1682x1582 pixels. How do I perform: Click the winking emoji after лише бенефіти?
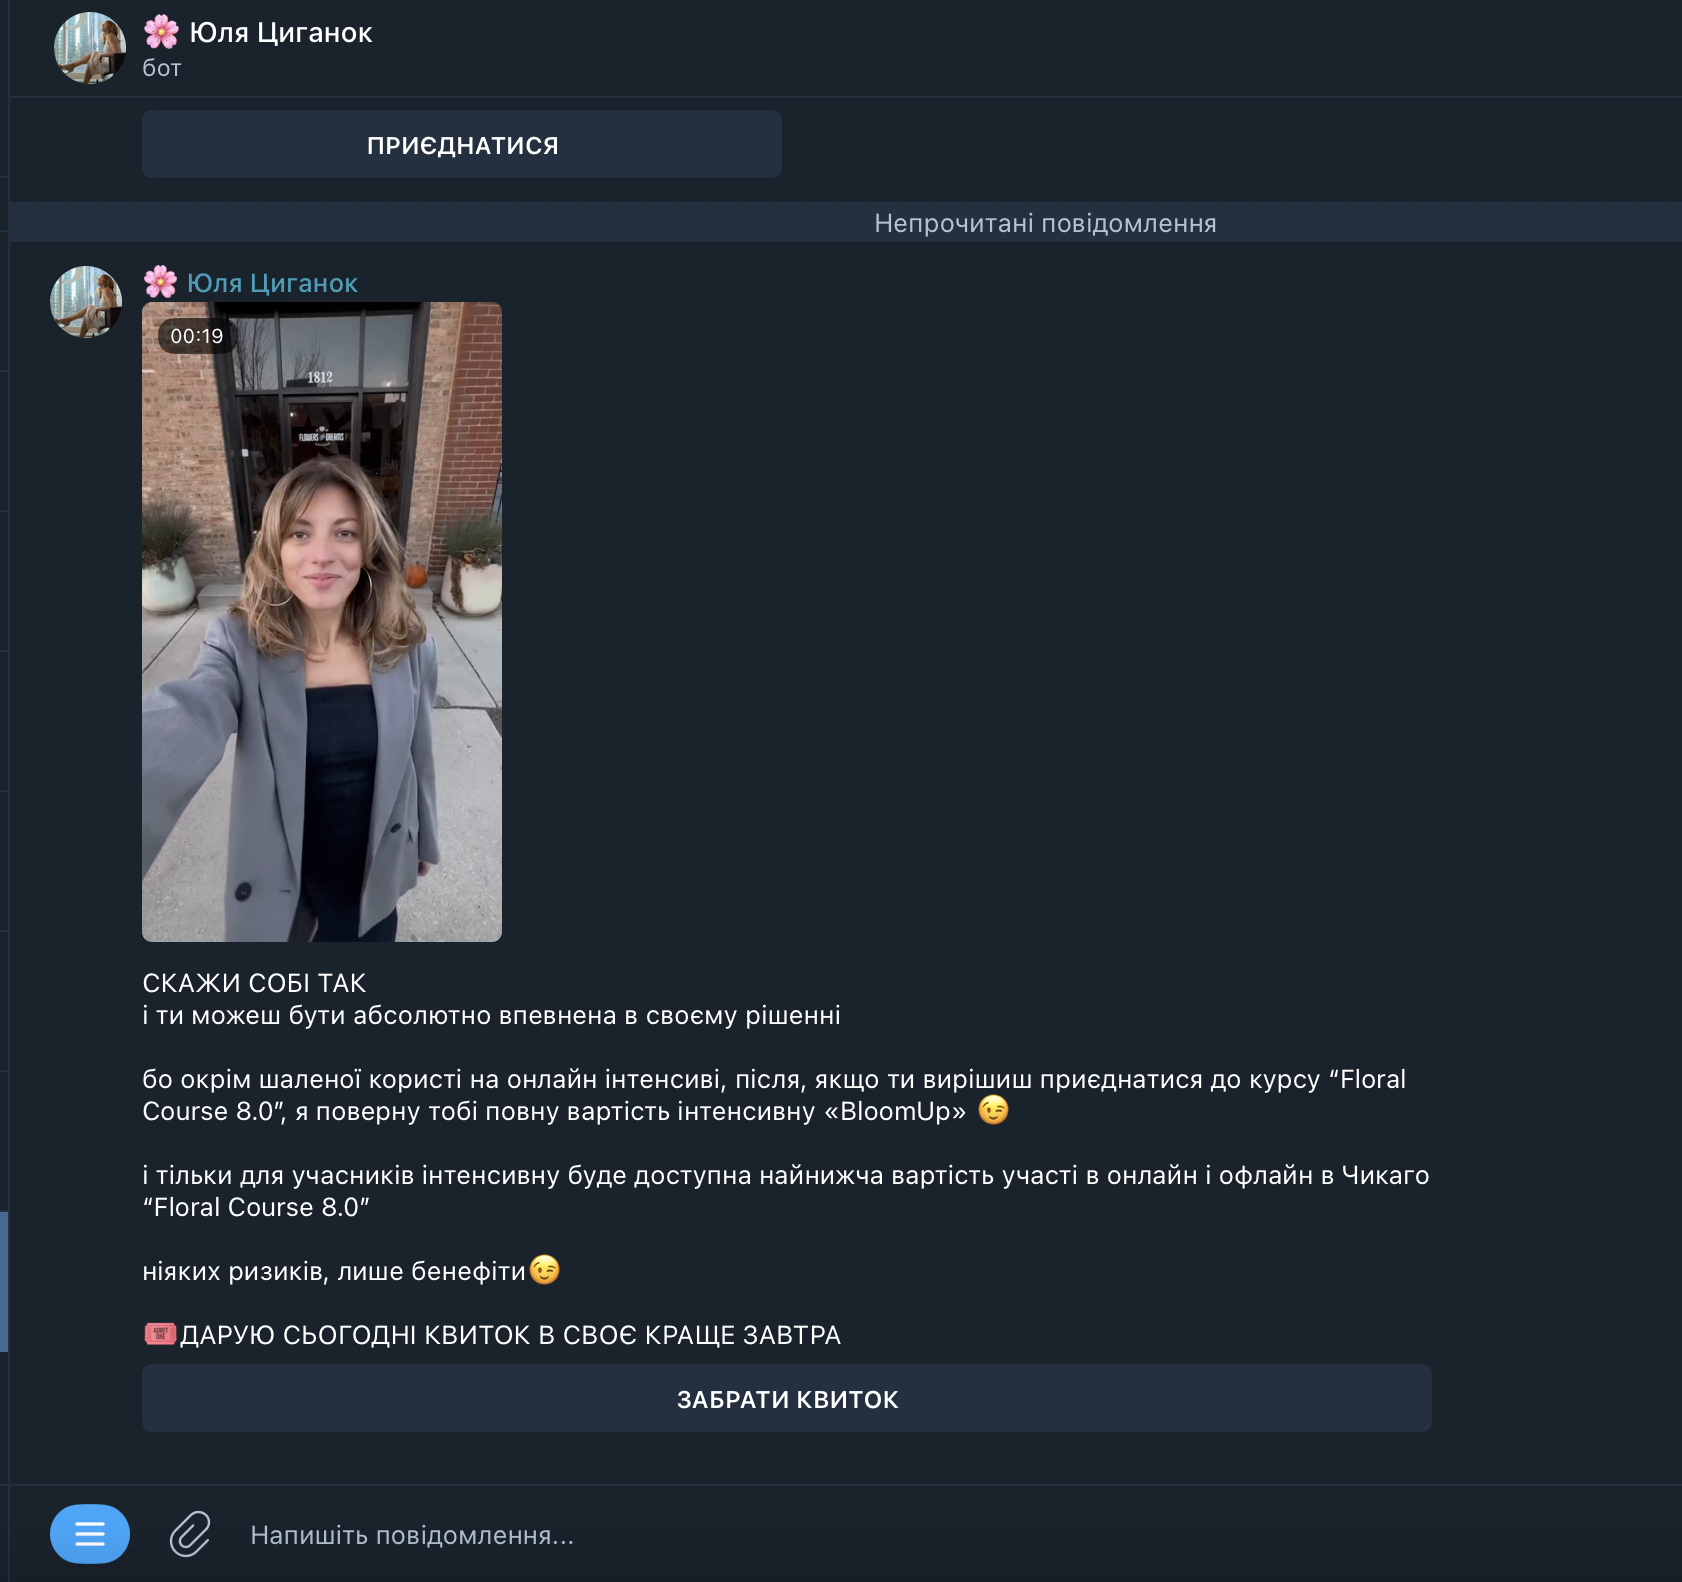point(545,1270)
